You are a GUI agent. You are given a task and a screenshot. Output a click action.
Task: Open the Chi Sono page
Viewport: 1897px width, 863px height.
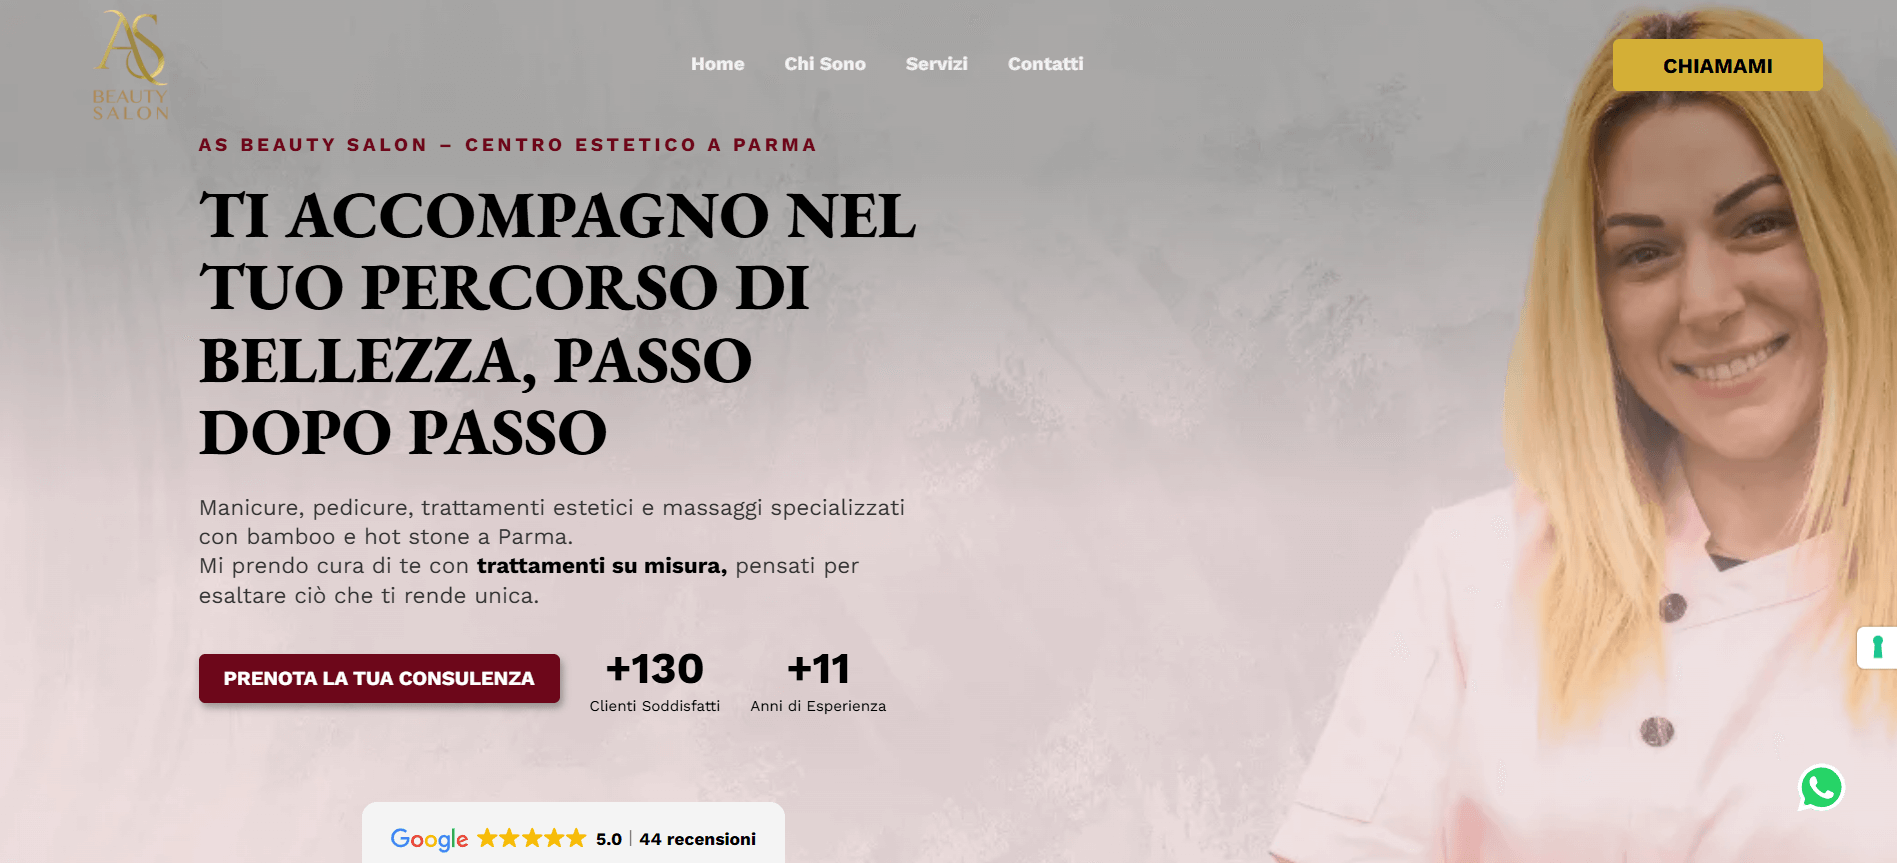pyautogui.click(x=825, y=64)
